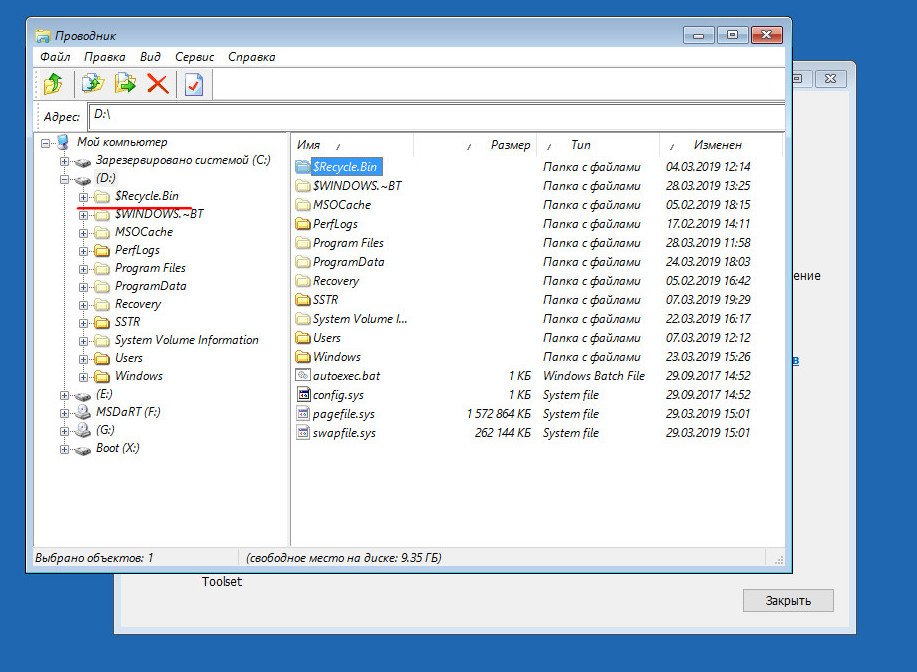The image size is (917, 672).
Task: Expand the MSDaRT (F:) drive node
Action: tap(64, 413)
